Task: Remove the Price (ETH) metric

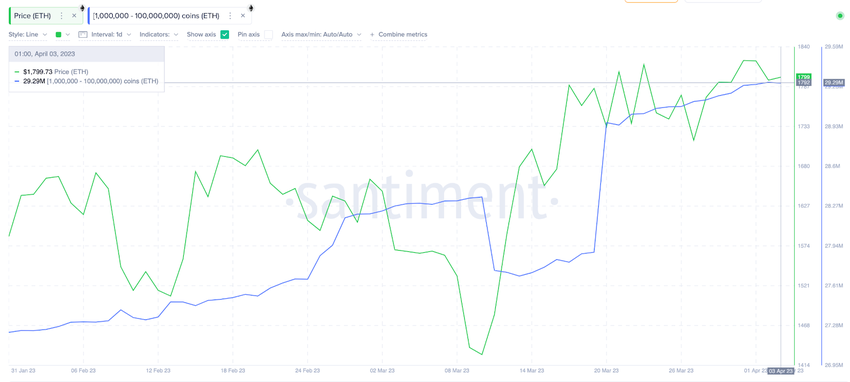Action: [74, 16]
